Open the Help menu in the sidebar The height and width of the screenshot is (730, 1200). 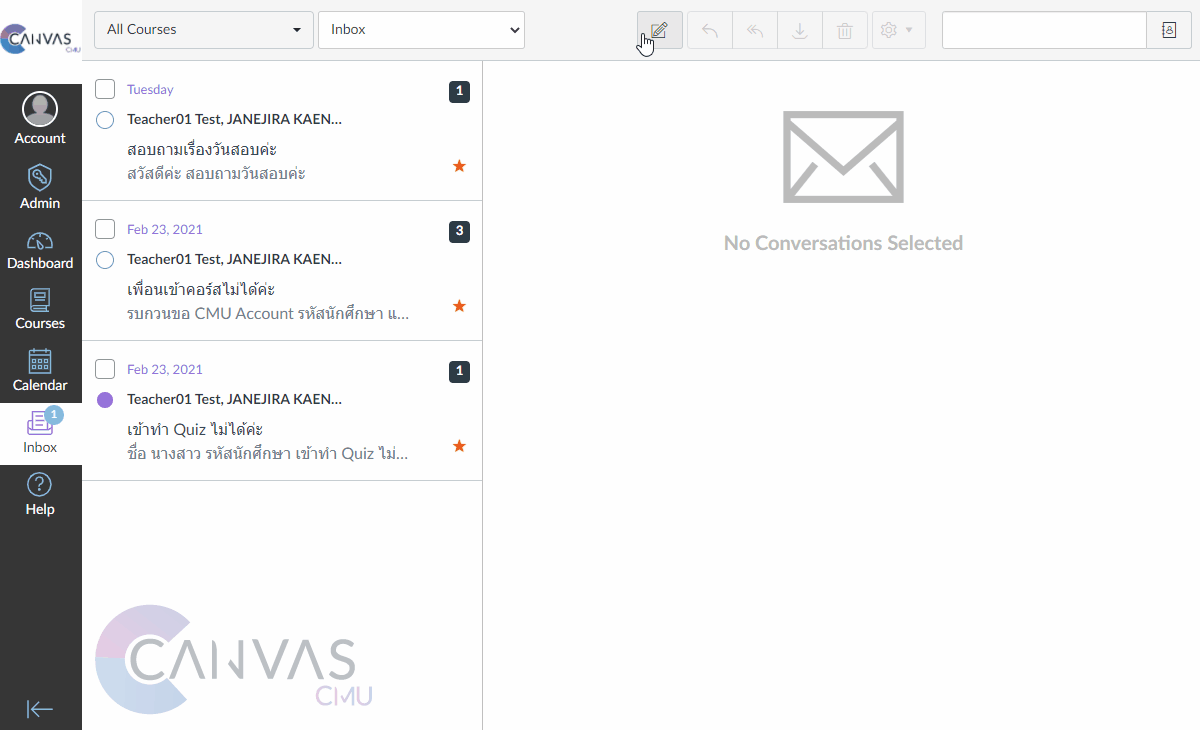[x=40, y=494]
